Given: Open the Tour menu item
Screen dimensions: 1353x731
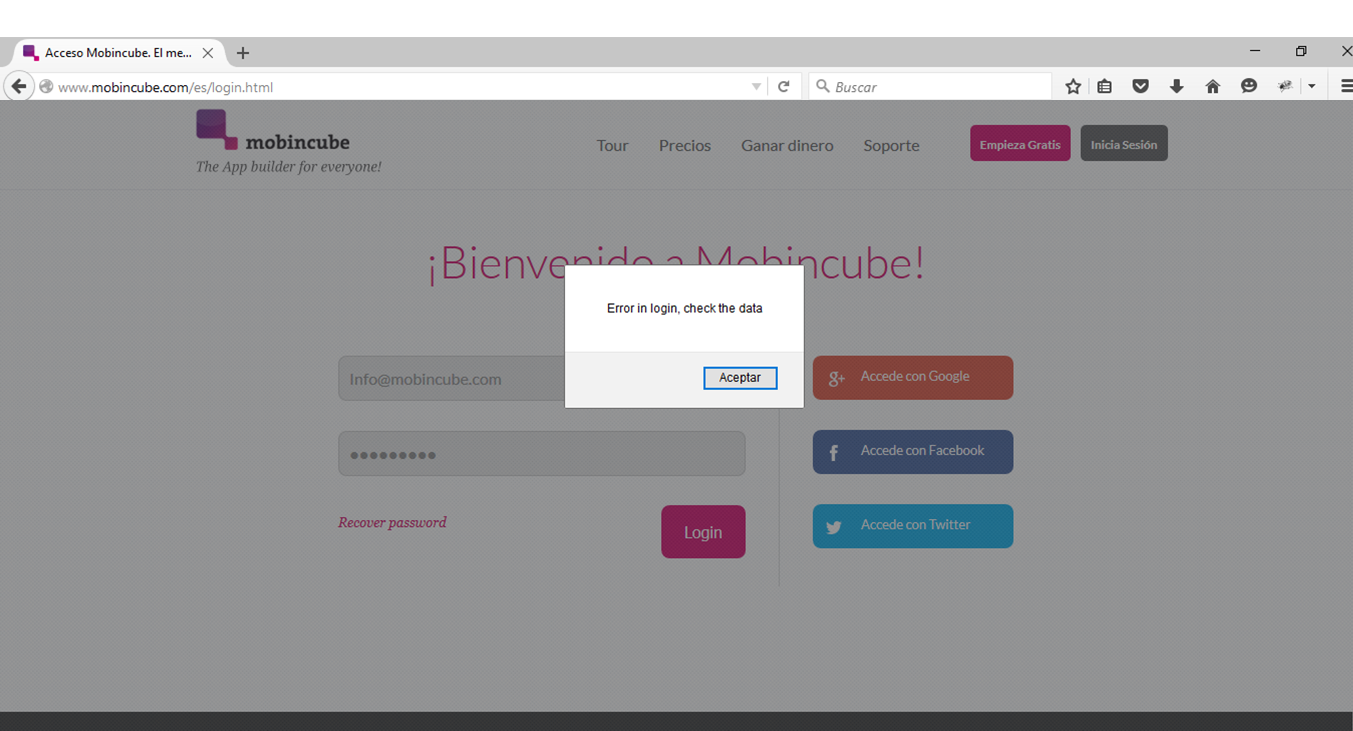Looking at the screenshot, I should [x=612, y=145].
